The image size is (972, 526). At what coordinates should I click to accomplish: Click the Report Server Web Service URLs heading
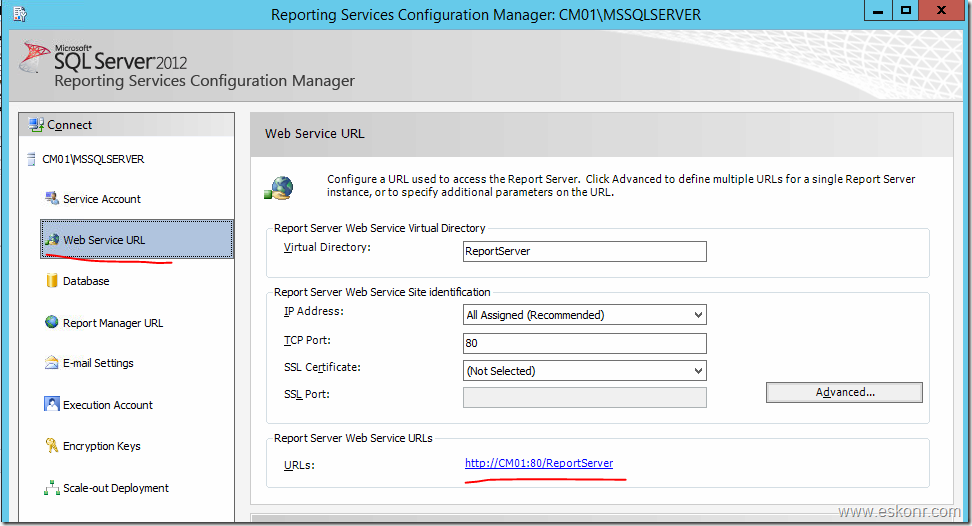click(353, 438)
